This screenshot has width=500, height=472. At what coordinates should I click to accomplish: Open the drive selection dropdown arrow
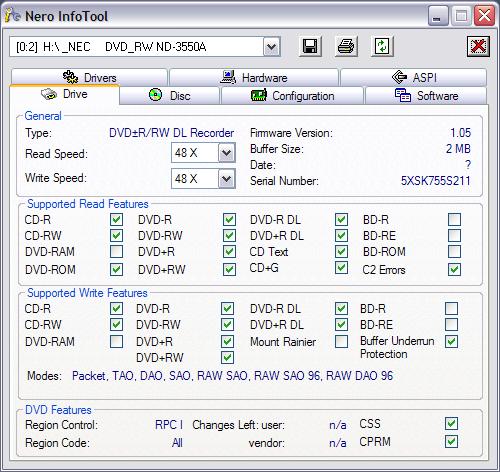click(272, 47)
